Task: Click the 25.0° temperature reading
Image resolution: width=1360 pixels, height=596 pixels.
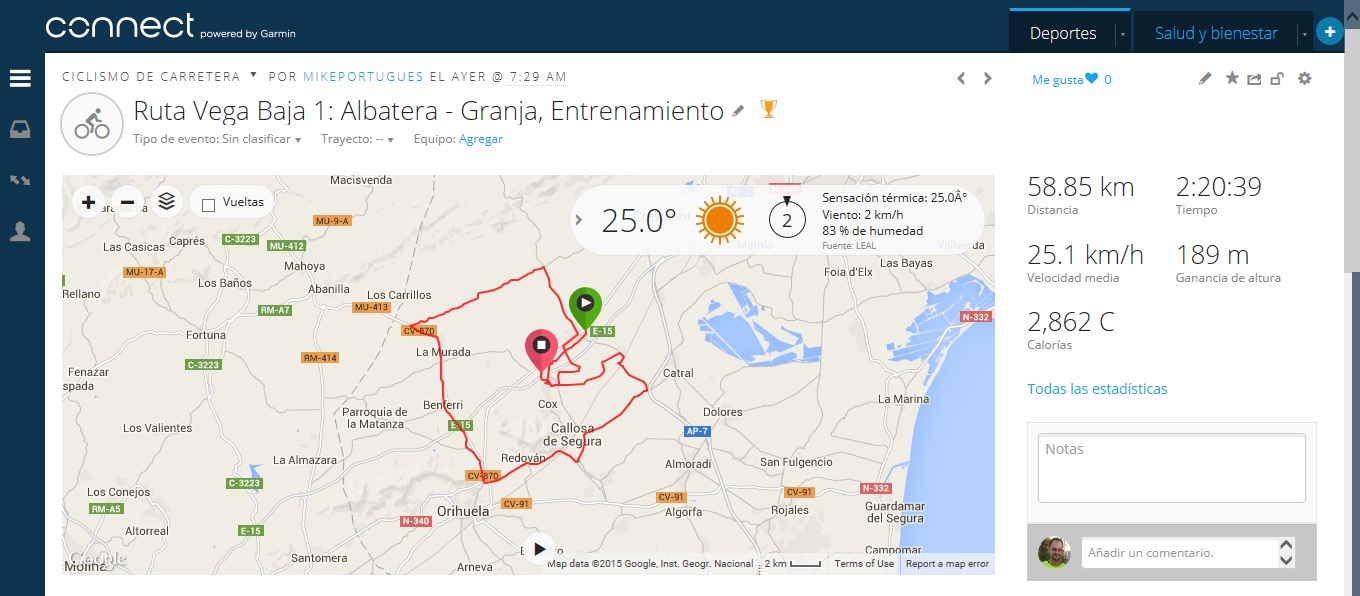Action: 639,221
